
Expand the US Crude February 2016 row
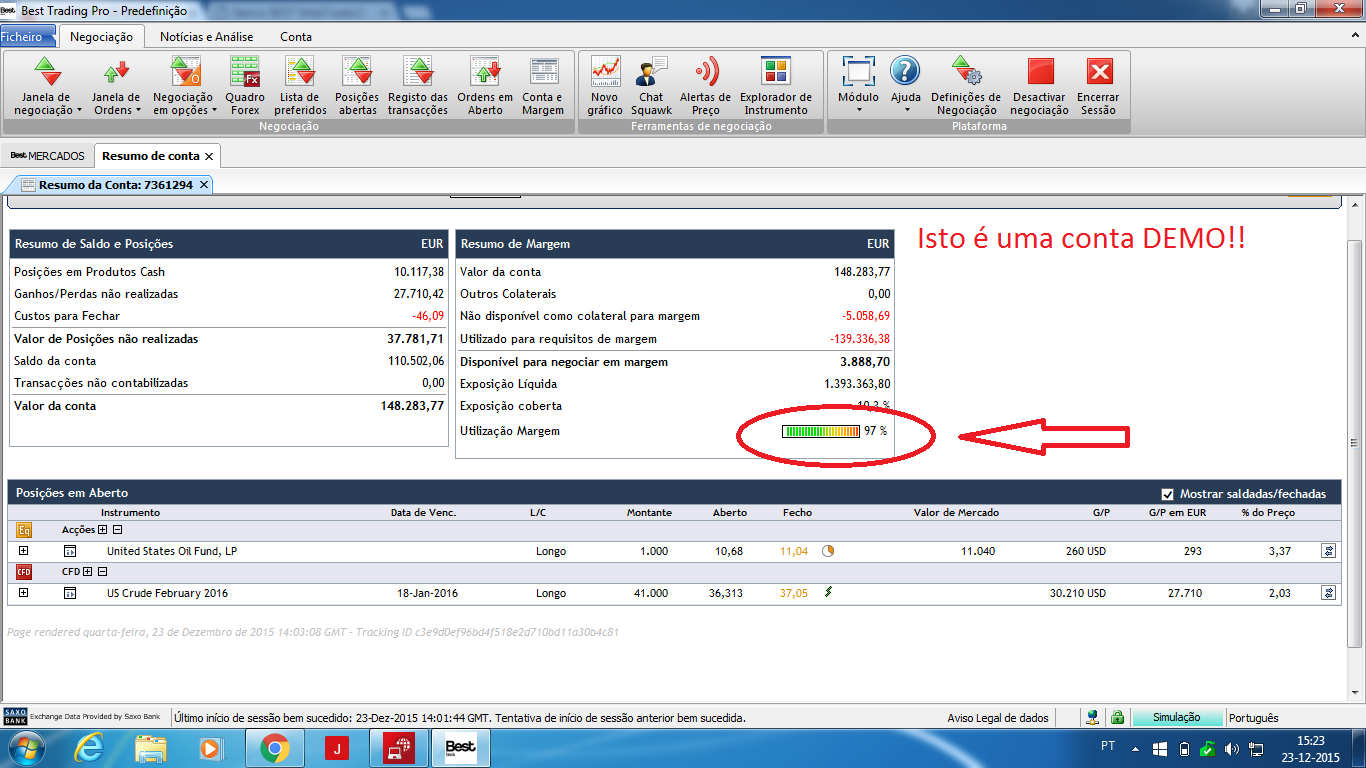(x=24, y=593)
